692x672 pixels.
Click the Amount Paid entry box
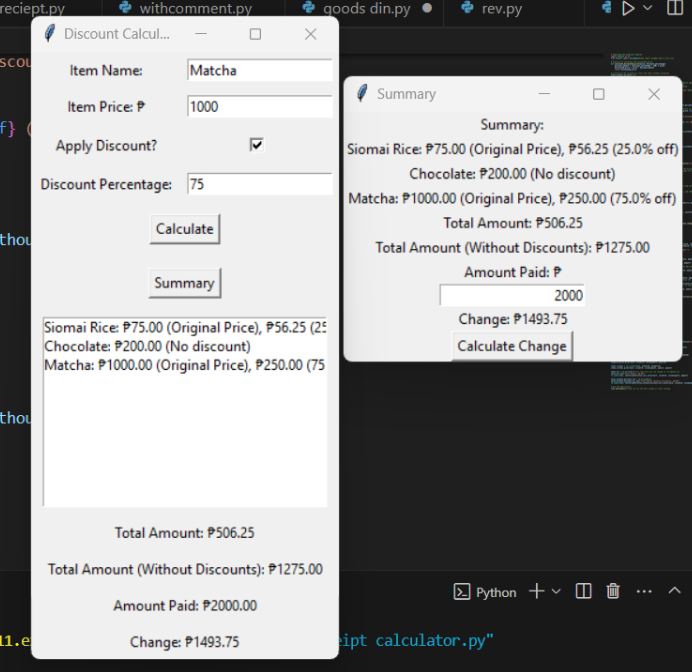pos(511,295)
